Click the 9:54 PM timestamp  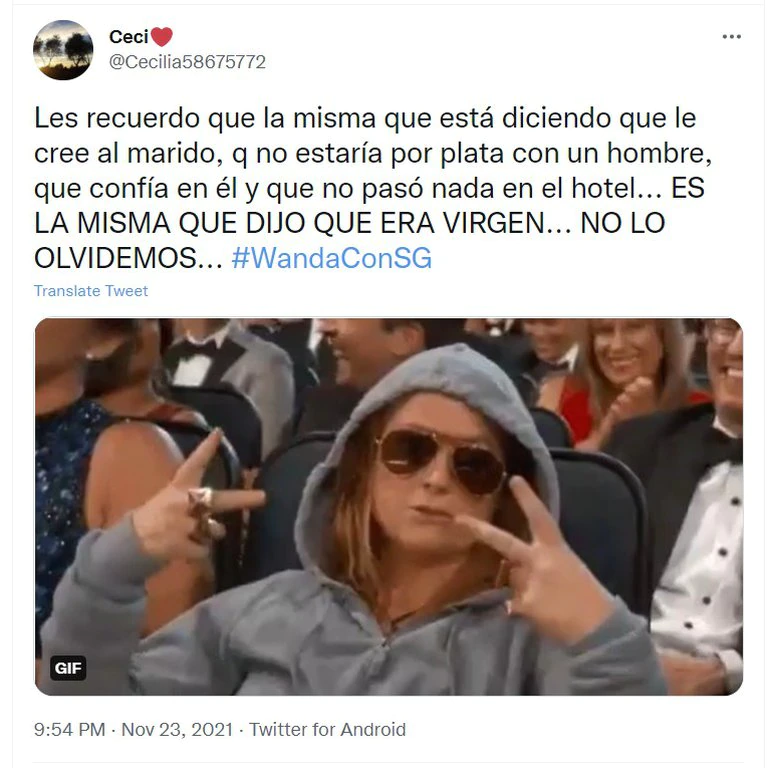click(x=70, y=729)
